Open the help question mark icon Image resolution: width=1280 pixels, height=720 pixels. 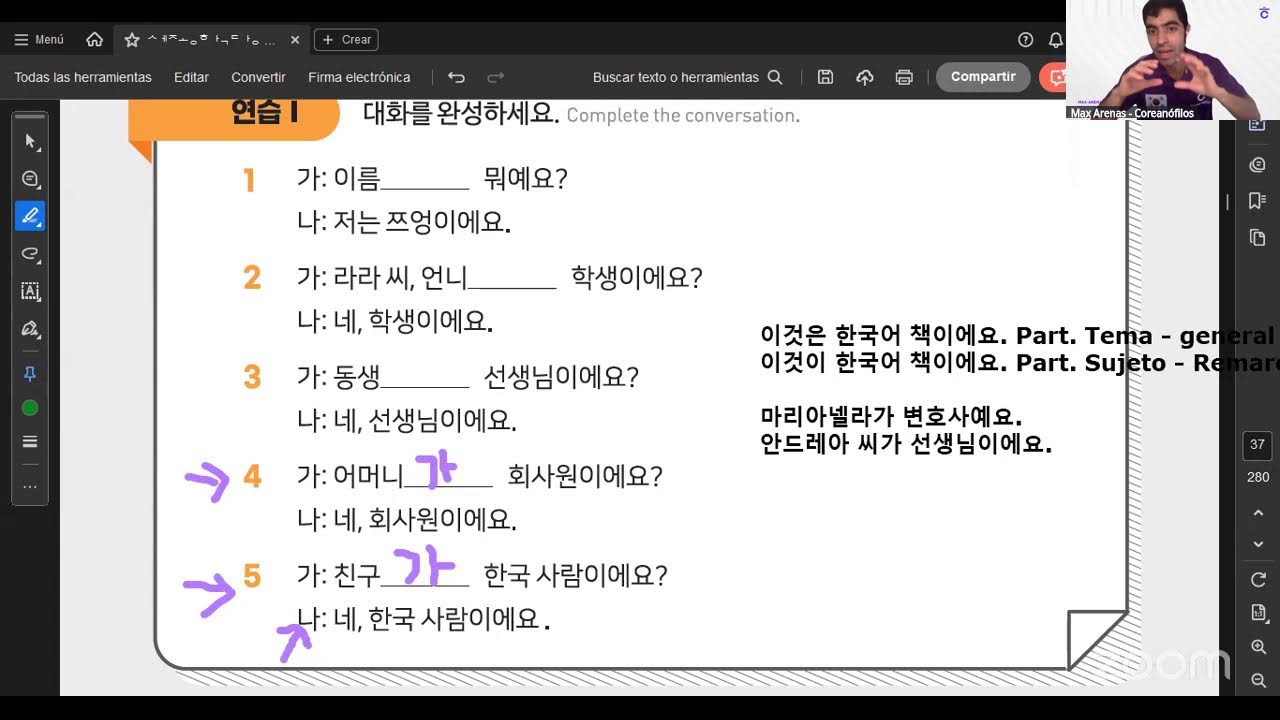[1025, 40]
